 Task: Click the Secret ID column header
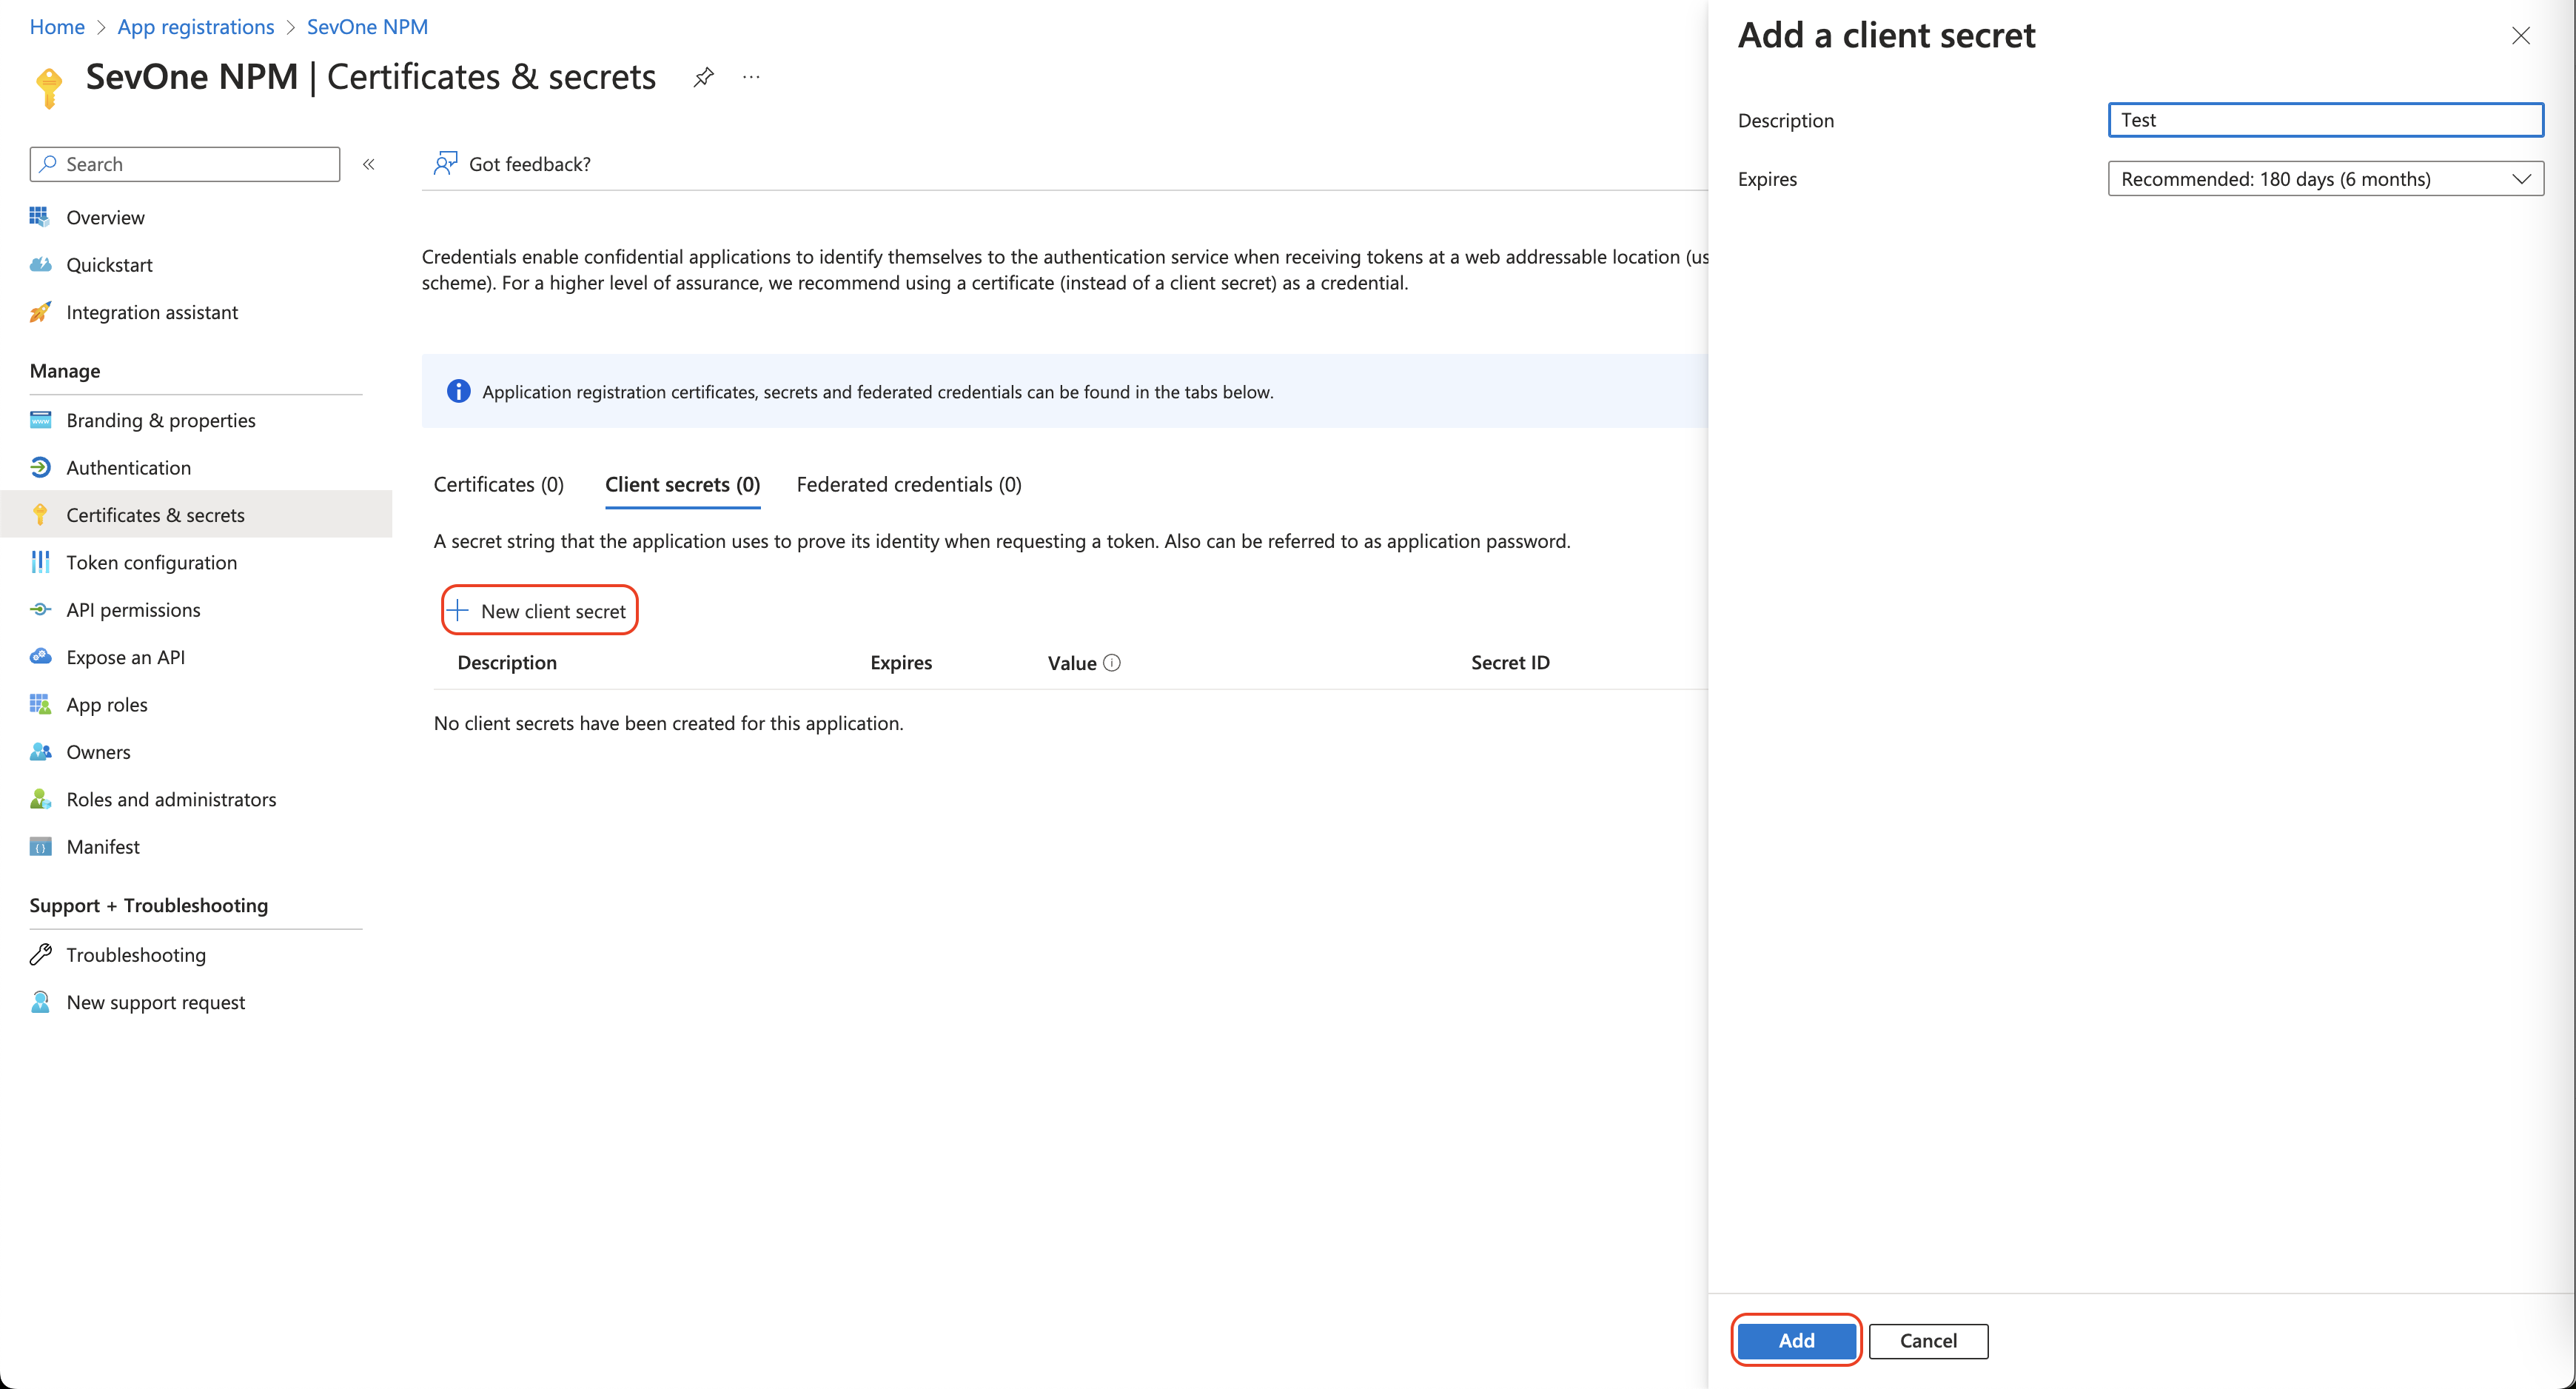1510,662
